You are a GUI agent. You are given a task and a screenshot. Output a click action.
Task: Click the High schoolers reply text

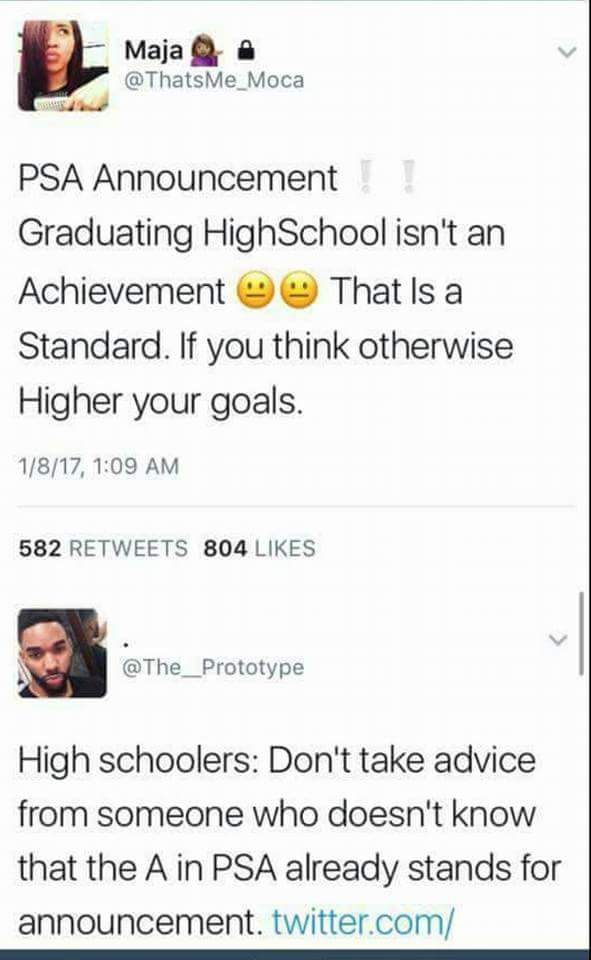[289, 841]
